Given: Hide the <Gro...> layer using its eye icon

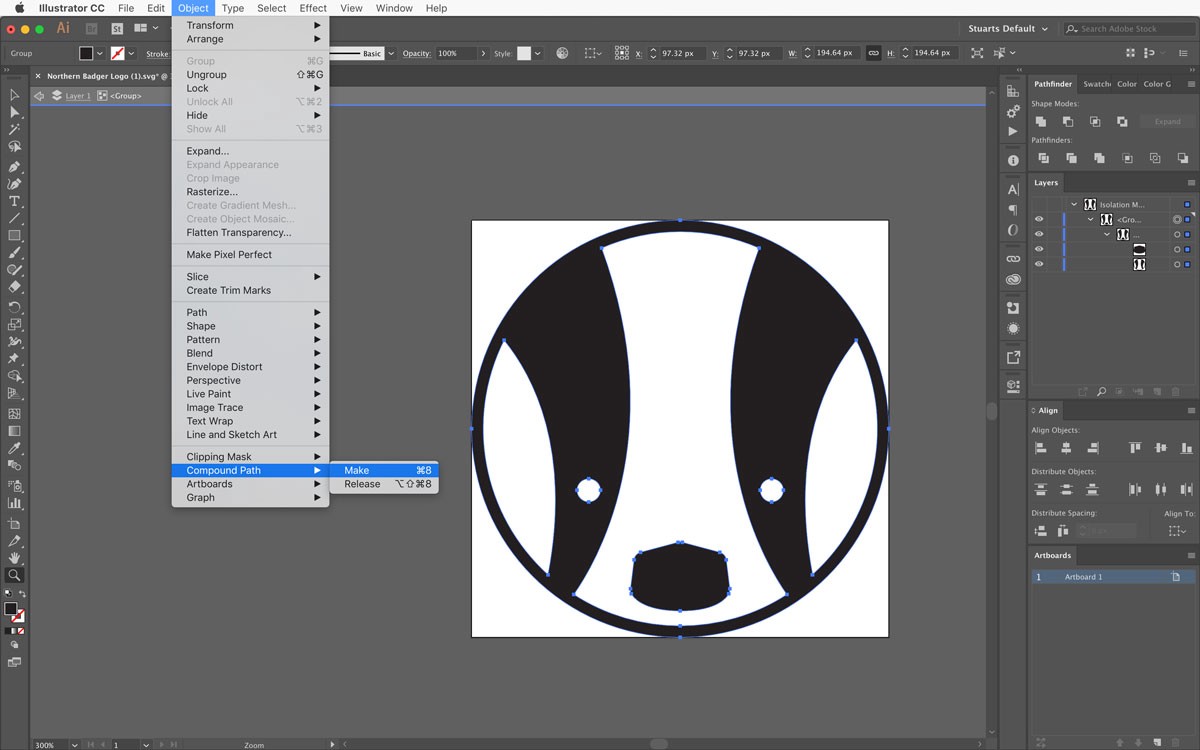Looking at the screenshot, I should click(1039, 219).
